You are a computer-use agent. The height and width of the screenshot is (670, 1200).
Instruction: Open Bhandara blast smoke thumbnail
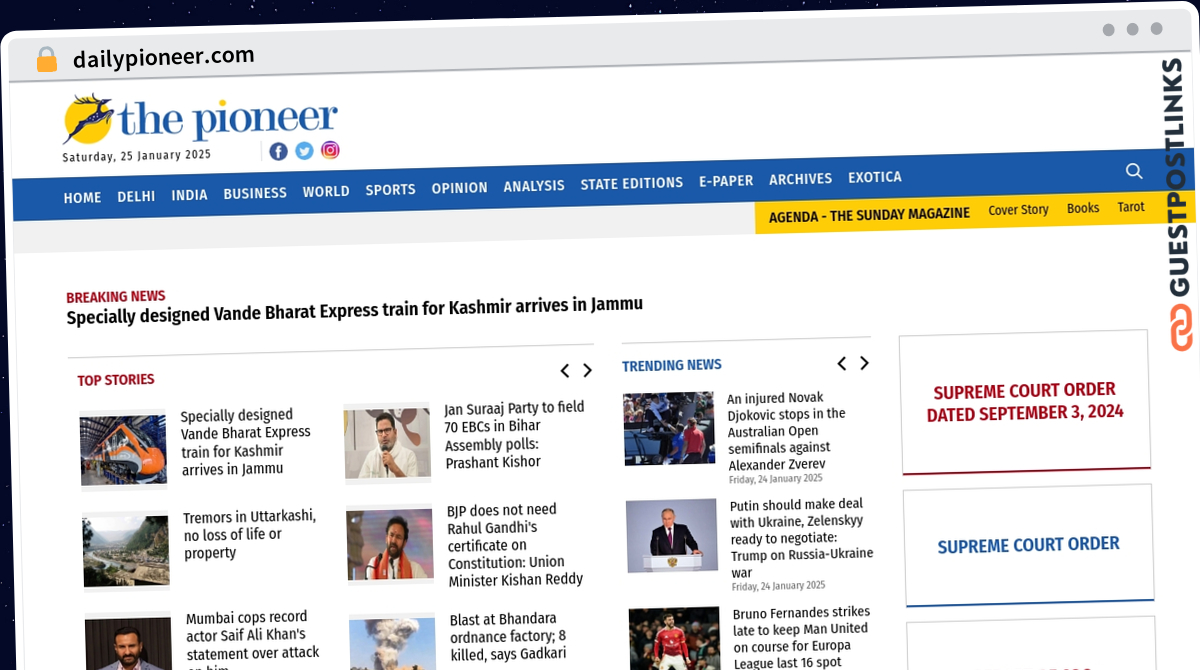coord(392,641)
